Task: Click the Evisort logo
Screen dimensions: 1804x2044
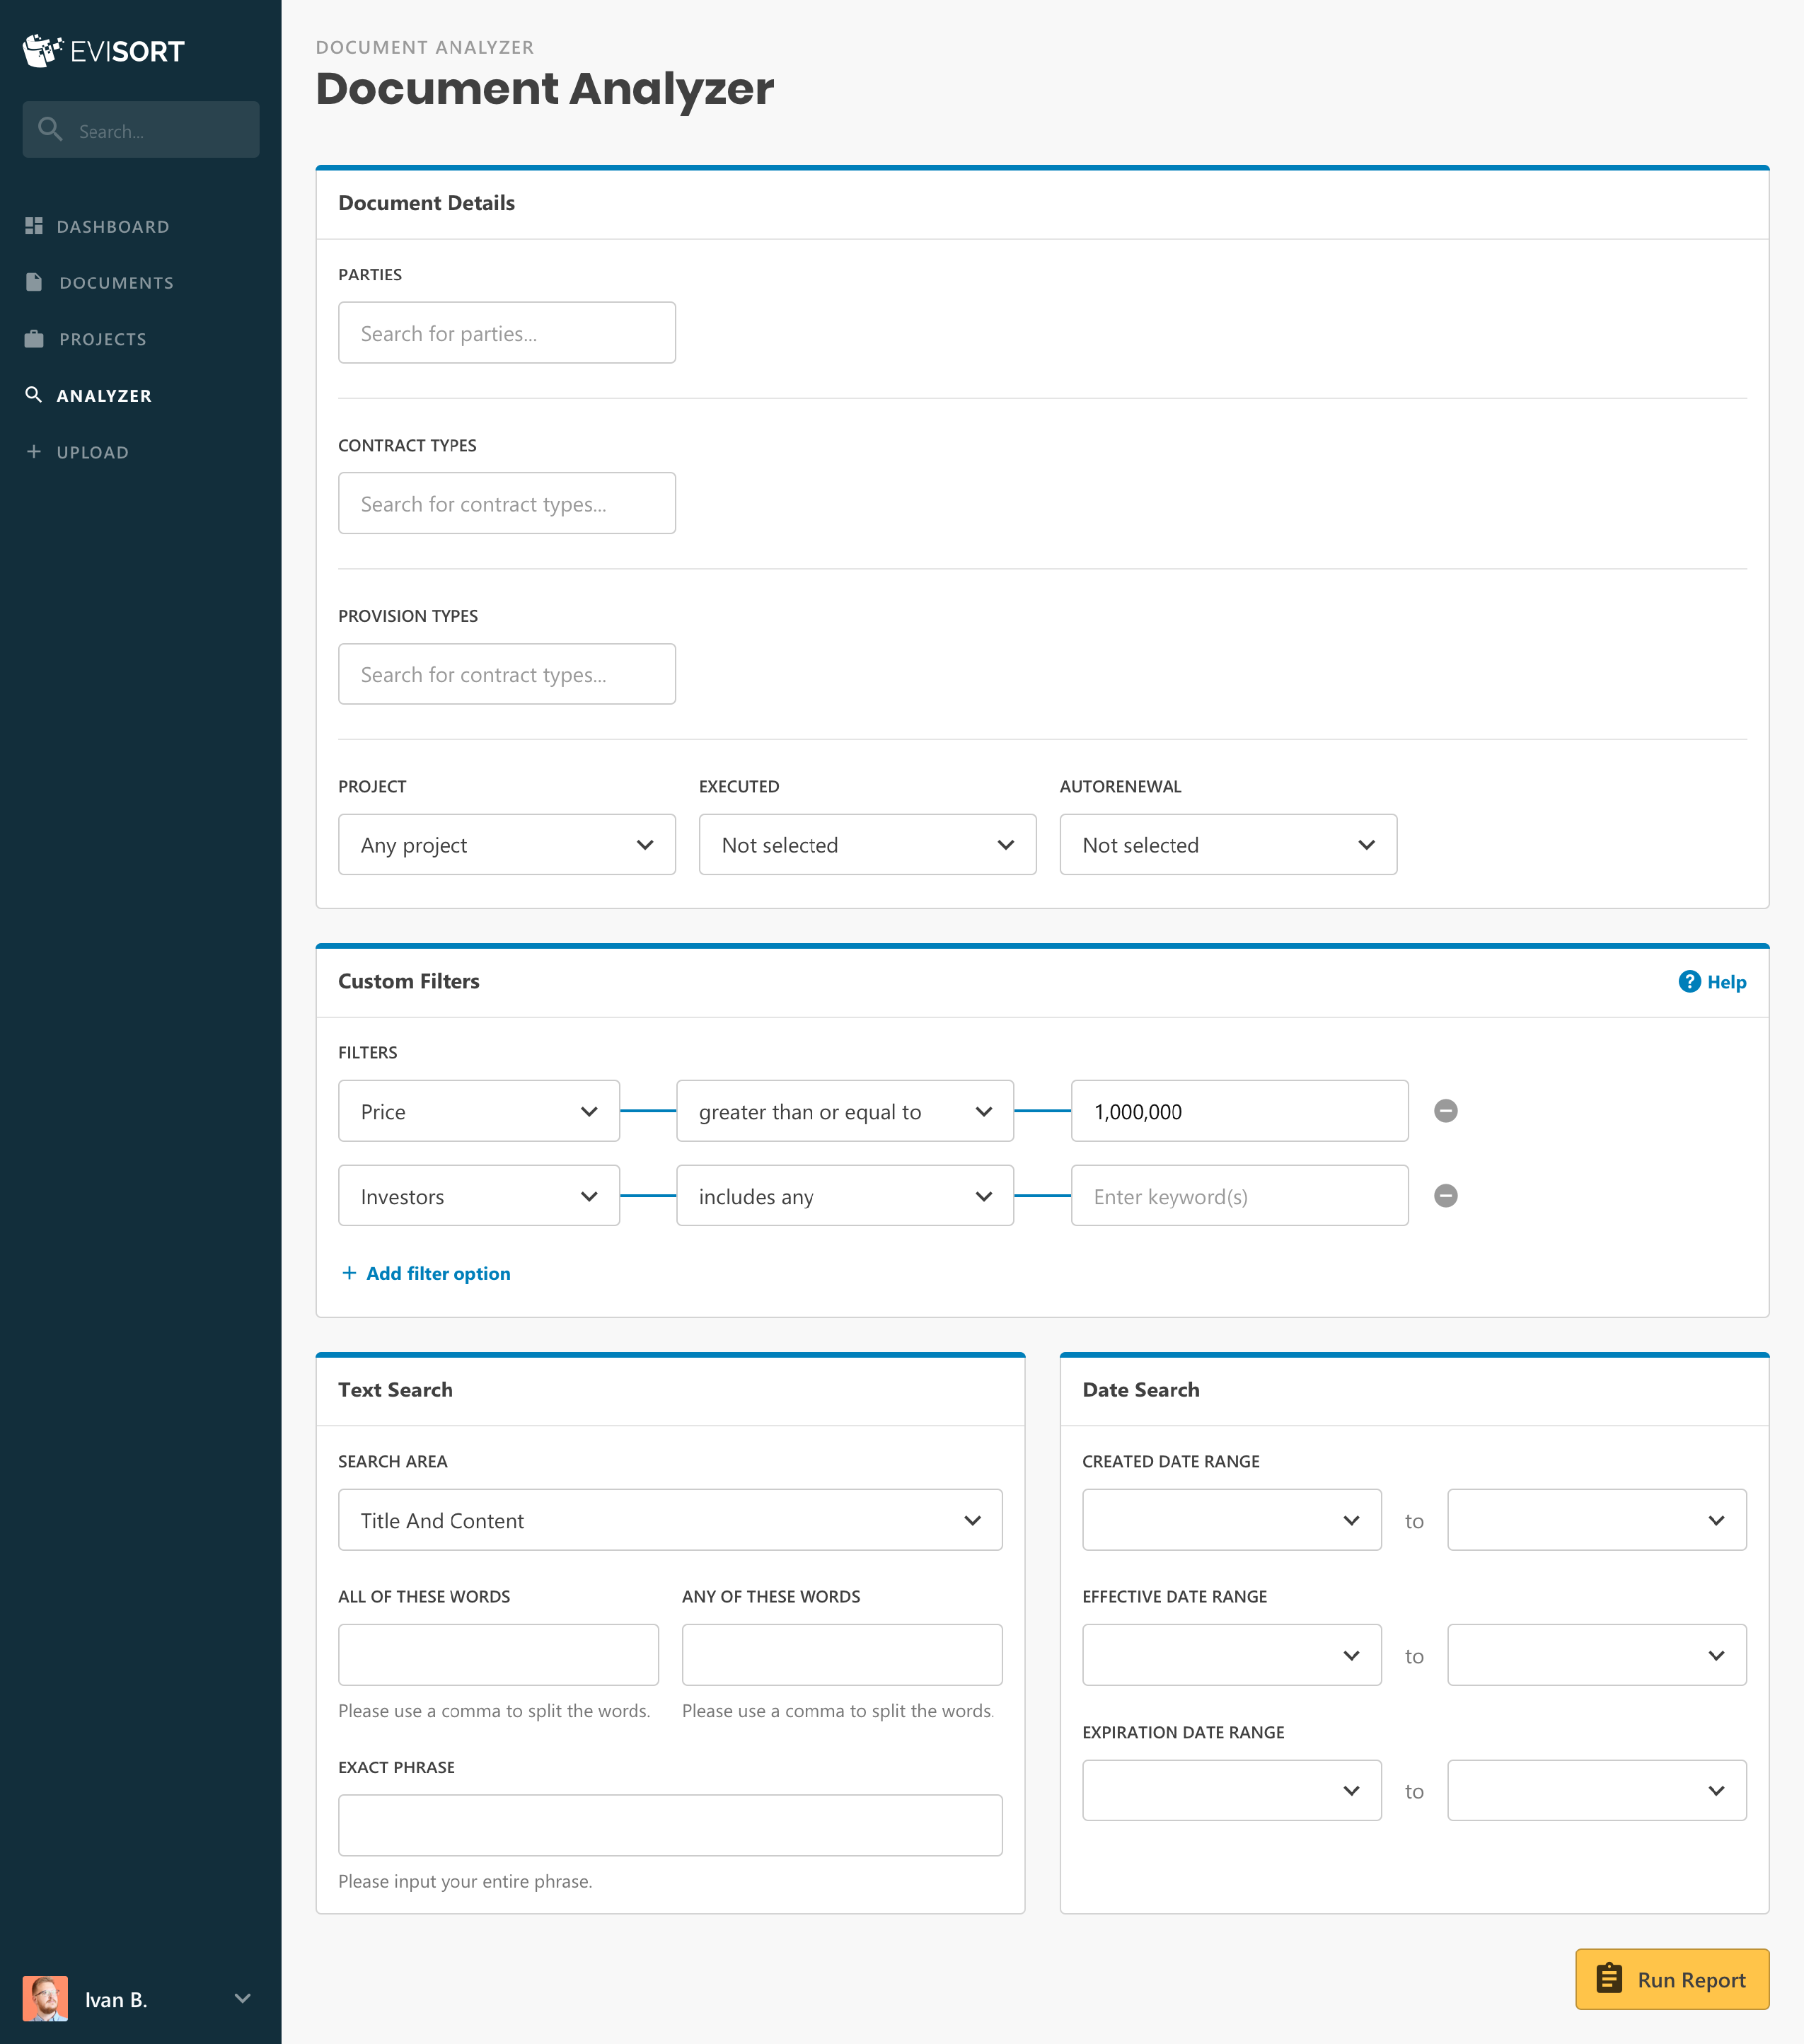Action: click(103, 50)
